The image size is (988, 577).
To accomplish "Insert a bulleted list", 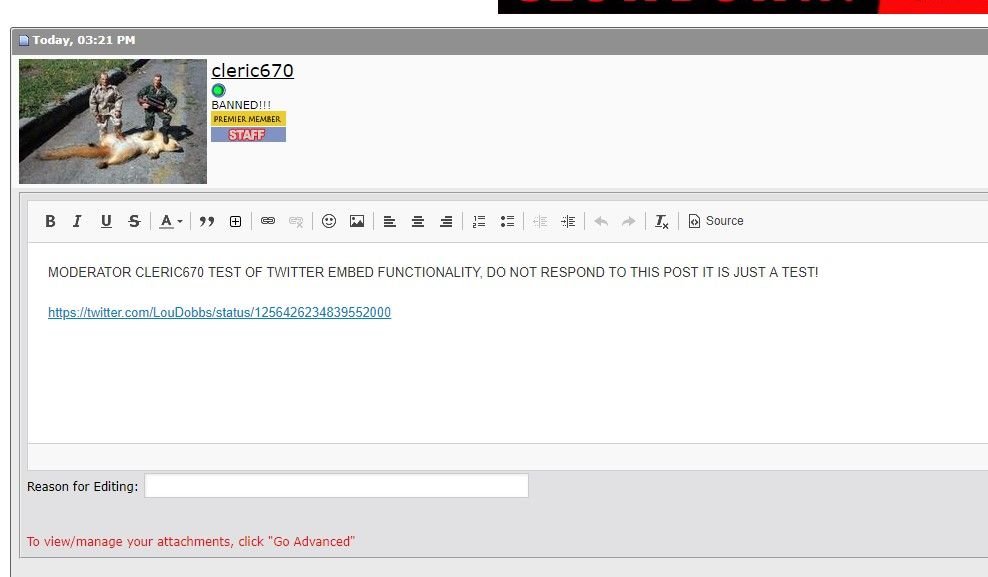I will (x=507, y=222).
